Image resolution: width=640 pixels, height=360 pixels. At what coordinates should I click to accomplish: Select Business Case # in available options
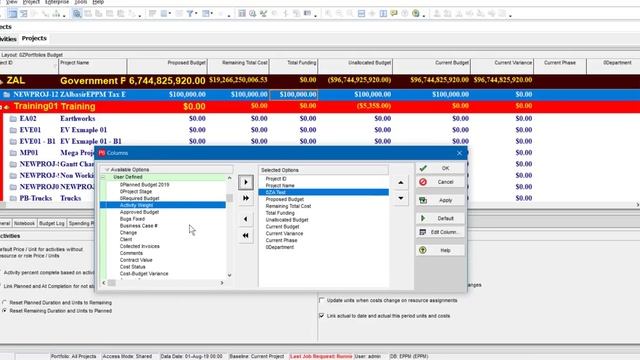[x=139, y=226]
